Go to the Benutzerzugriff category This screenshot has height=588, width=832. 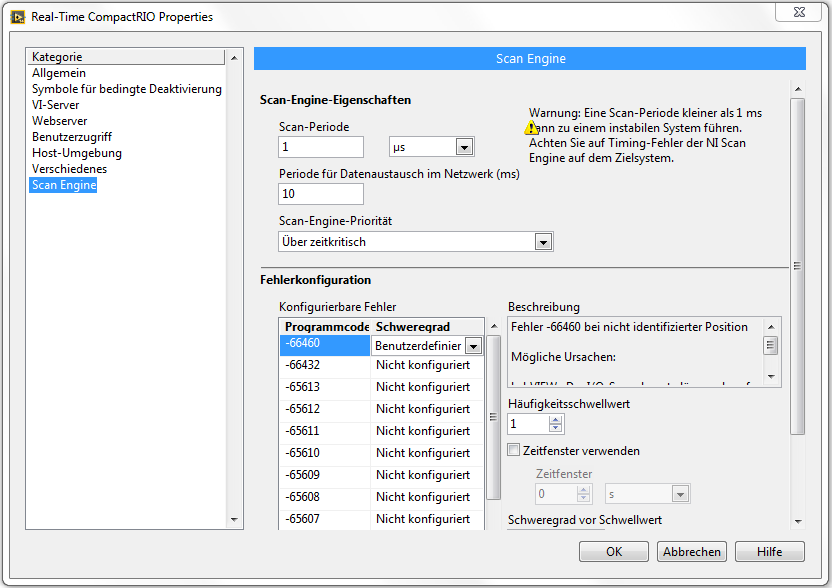72,137
